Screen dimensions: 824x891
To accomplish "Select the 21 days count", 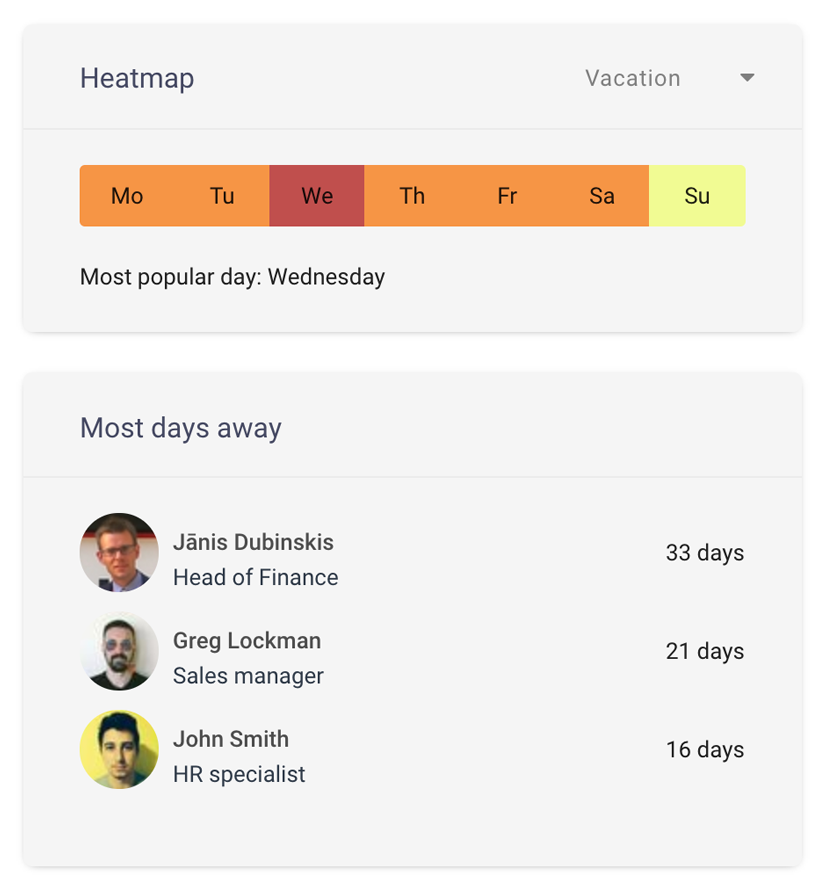I will click(704, 651).
